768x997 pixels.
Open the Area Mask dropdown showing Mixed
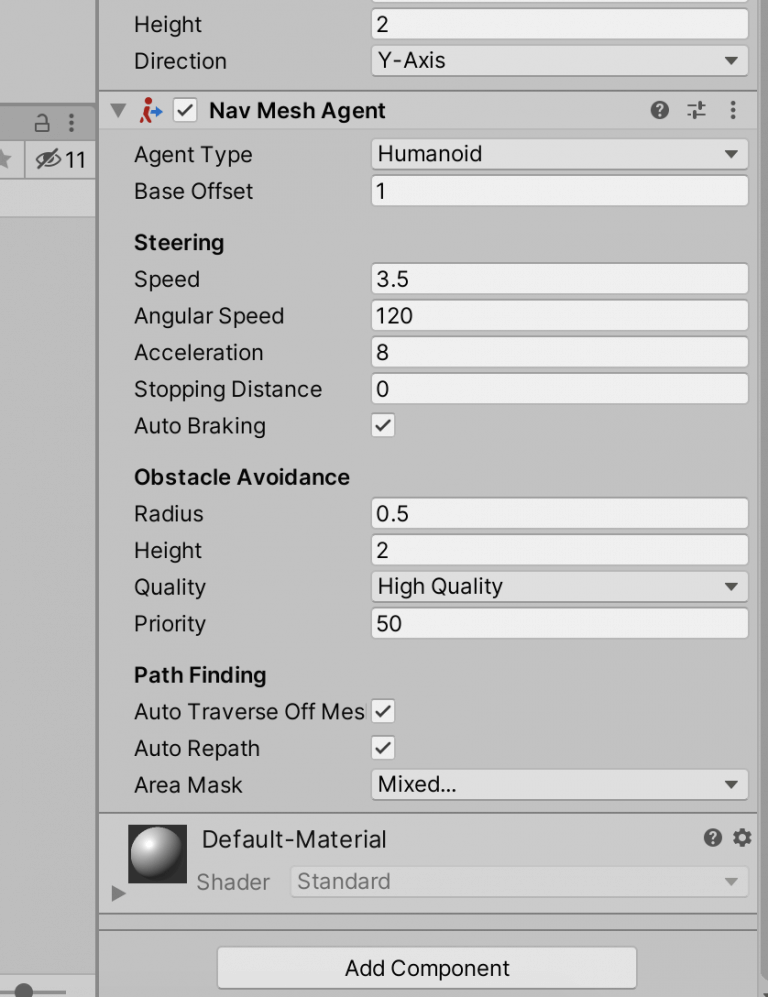[x=558, y=785]
